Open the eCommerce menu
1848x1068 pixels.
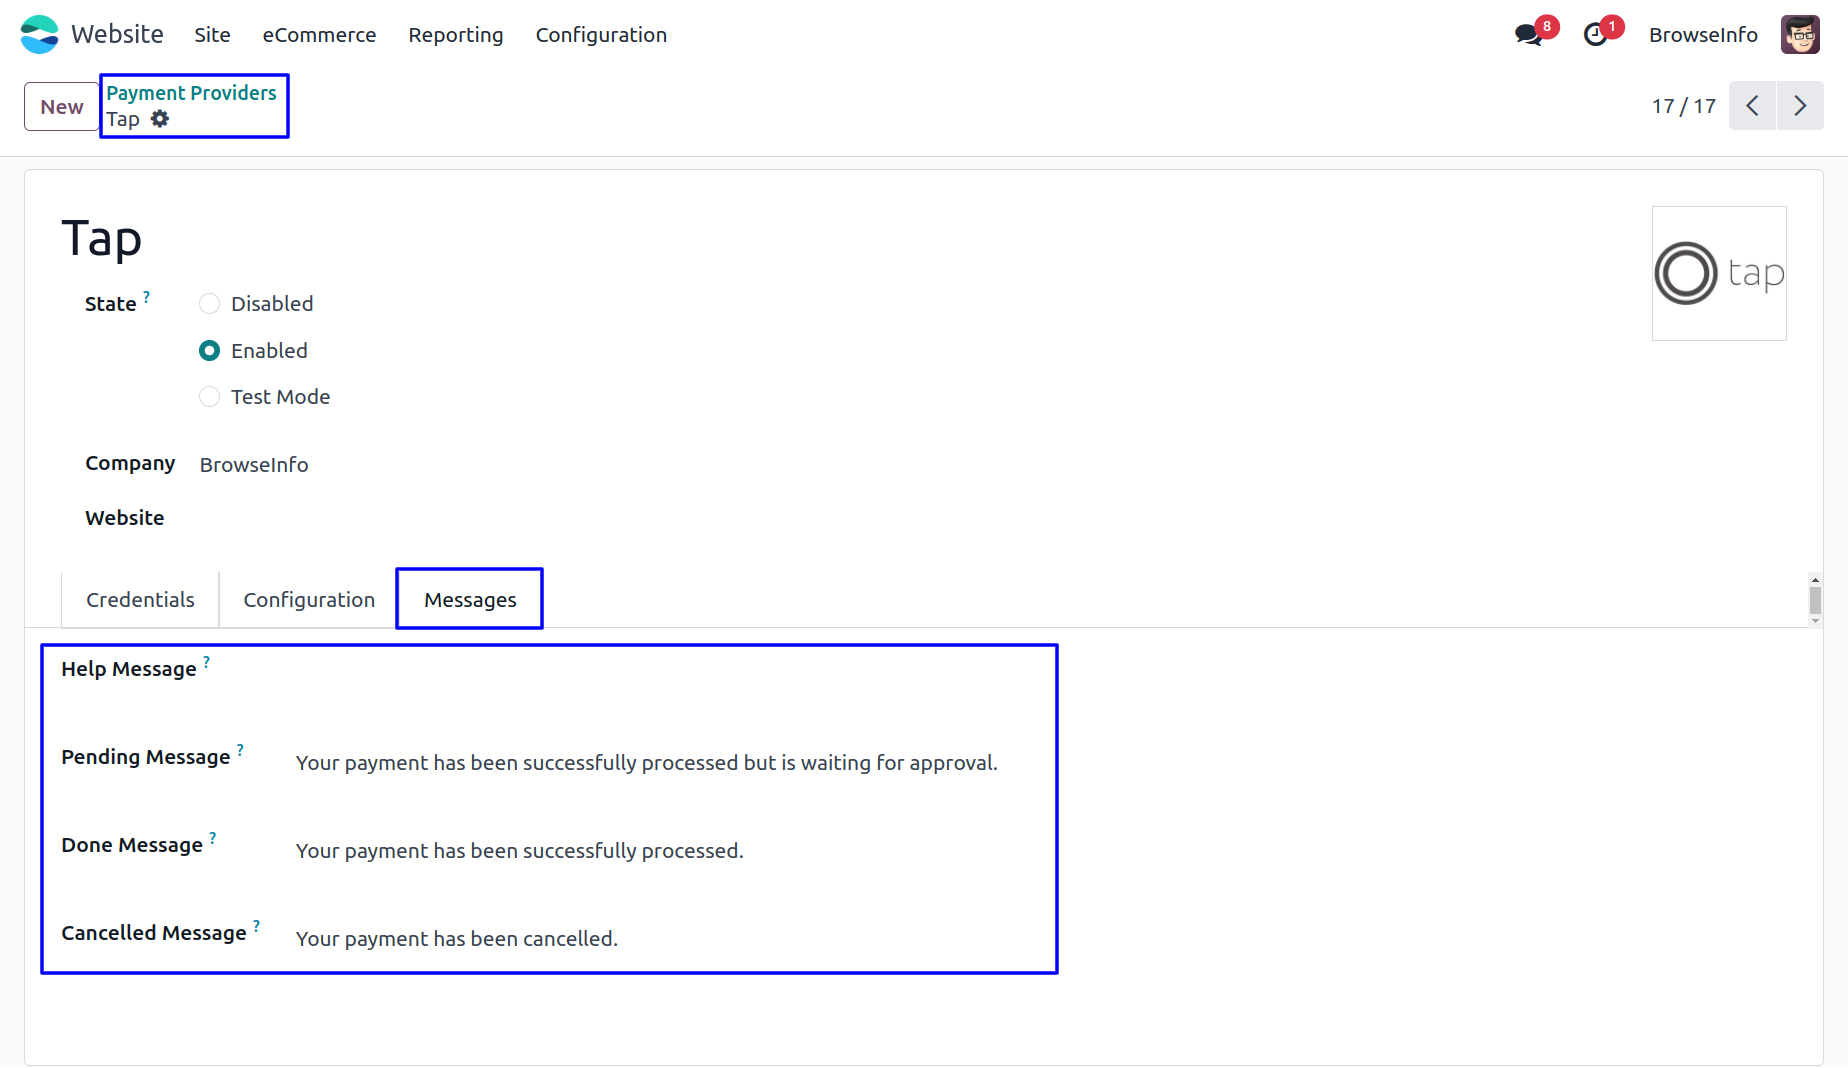pyautogui.click(x=319, y=35)
